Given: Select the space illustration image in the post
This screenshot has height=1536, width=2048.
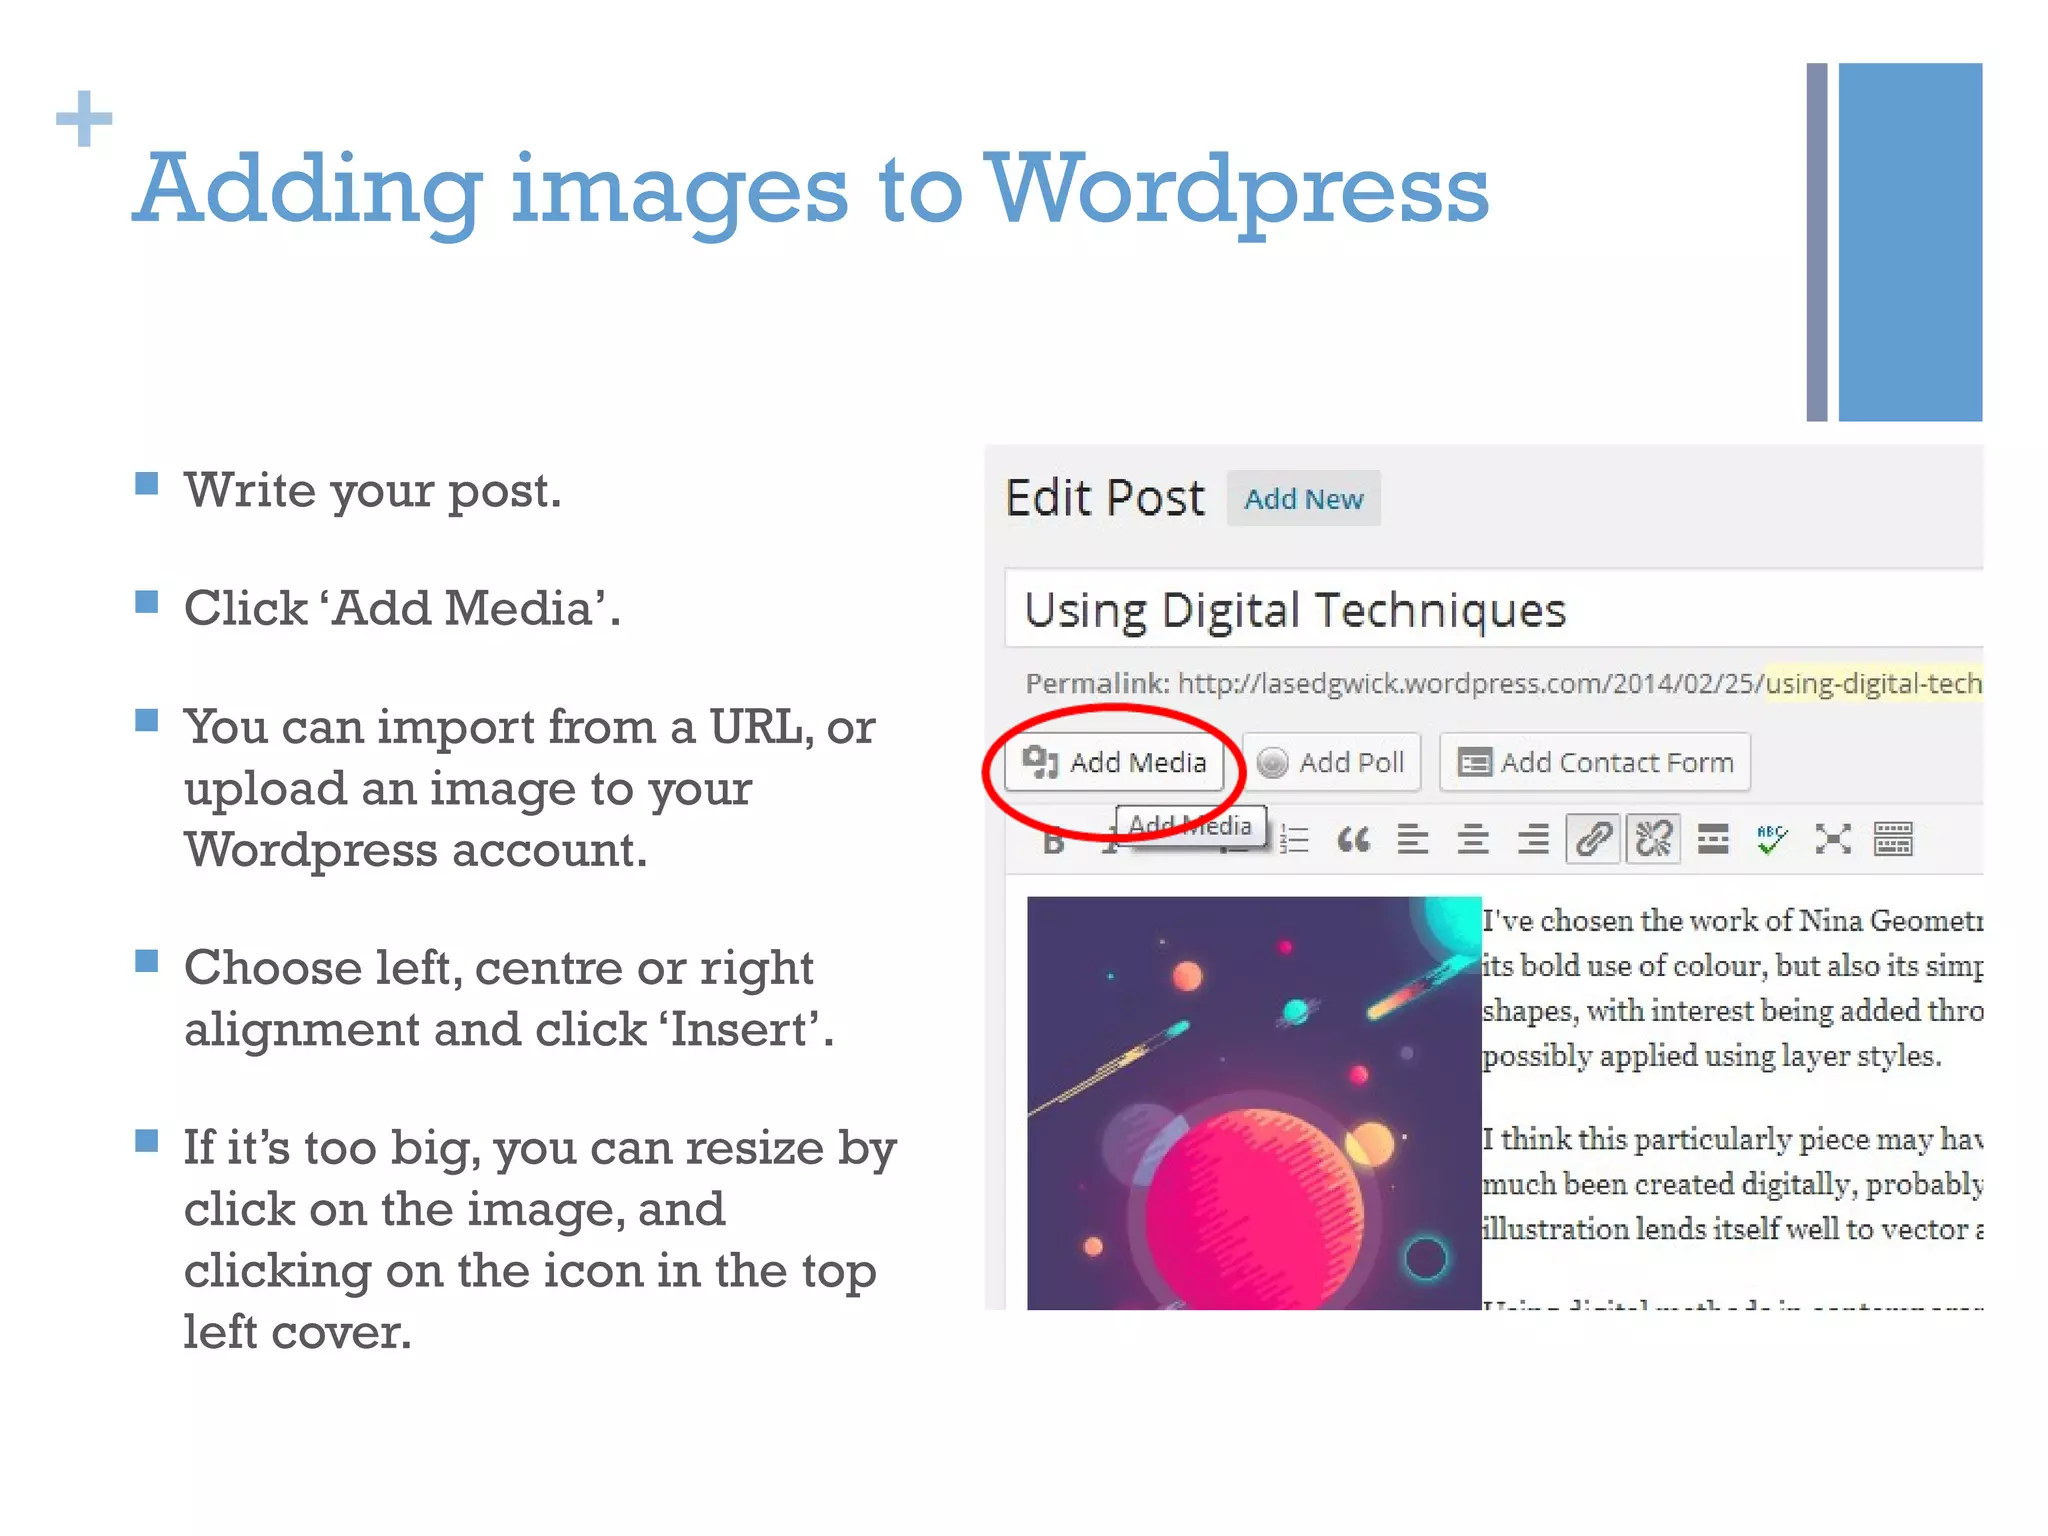Looking at the screenshot, I should [x=1254, y=1103].
